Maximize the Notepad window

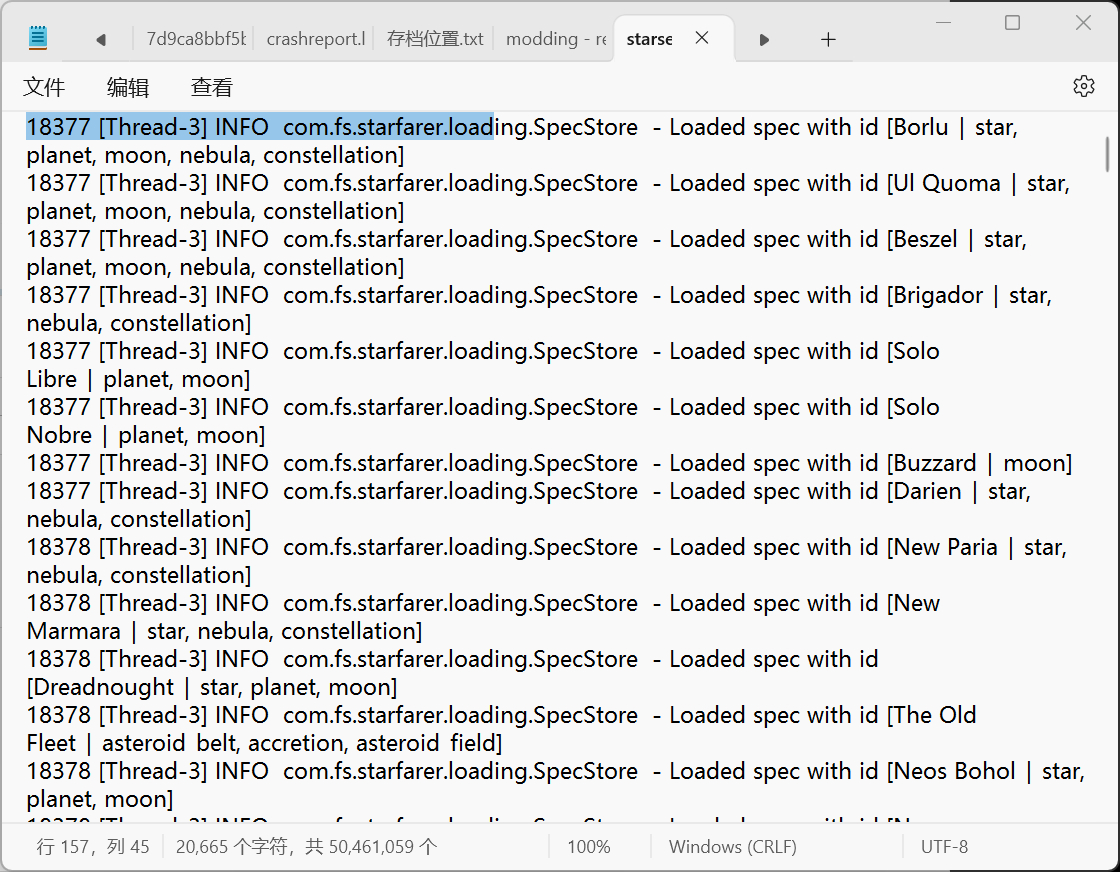click(1012, 23)
